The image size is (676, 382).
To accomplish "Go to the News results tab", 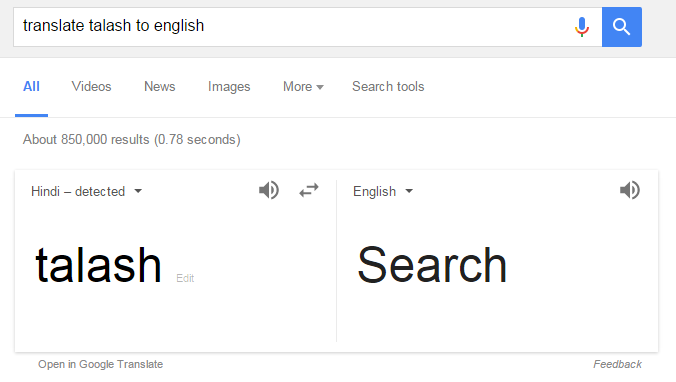I will point(160,87).
